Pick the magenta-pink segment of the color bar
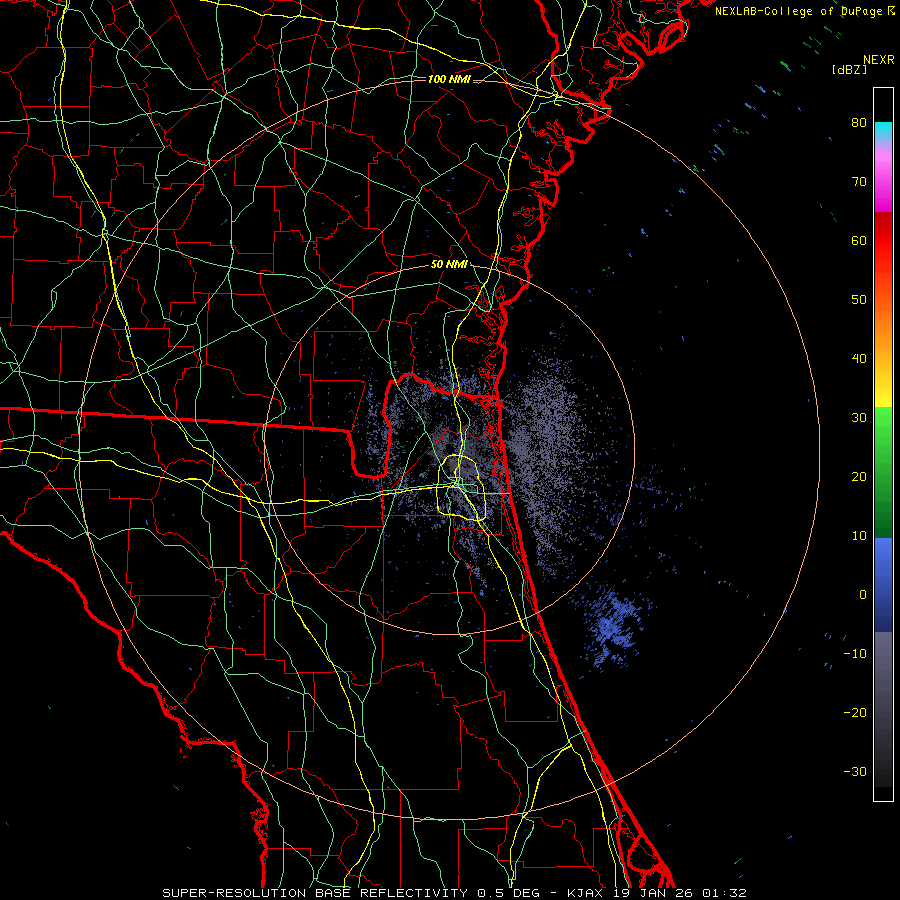900x900 pixels. pyautogui.click(x=883, y=178)
